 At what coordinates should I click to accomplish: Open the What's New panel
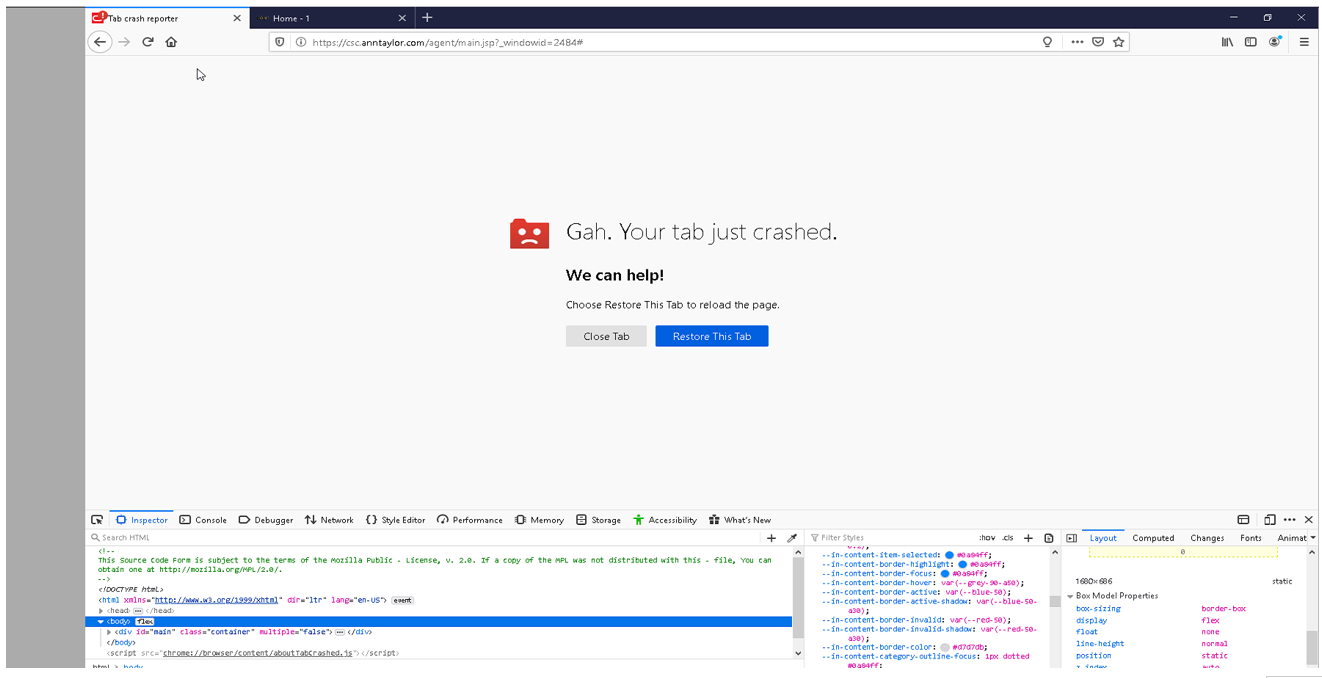click(740, 520)
